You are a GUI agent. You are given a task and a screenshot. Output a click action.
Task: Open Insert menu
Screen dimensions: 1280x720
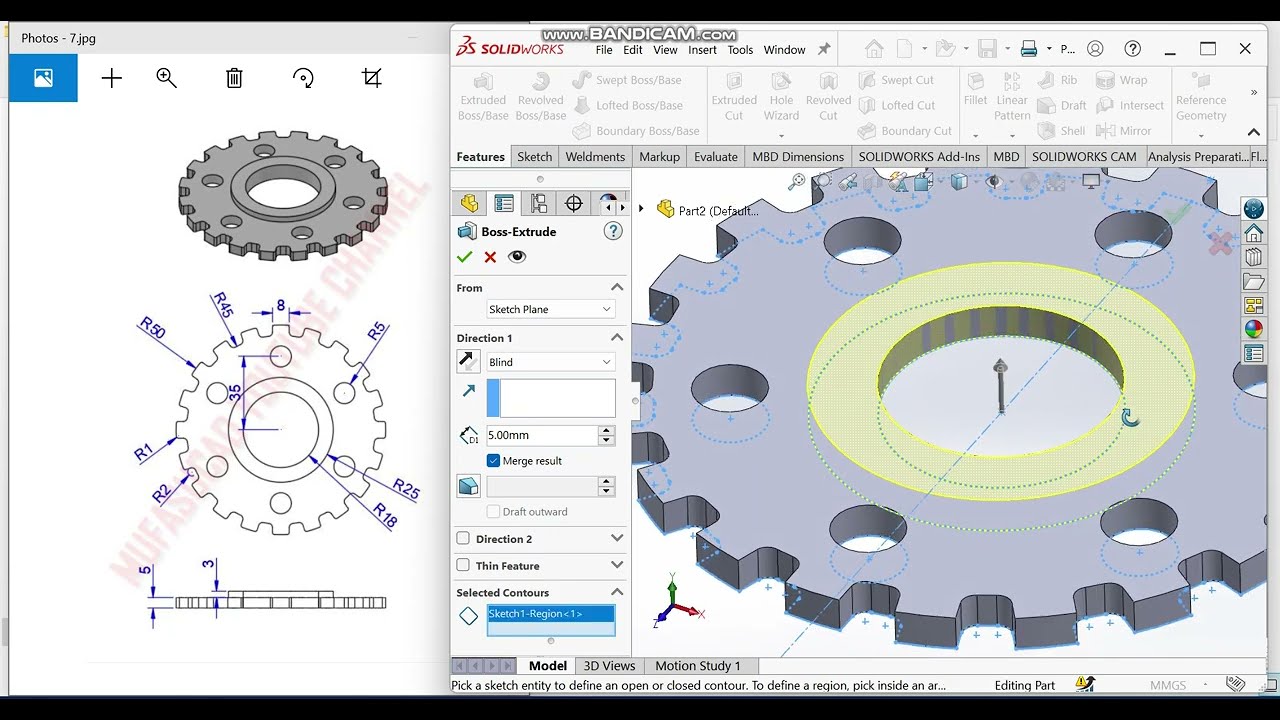(702, 50)
